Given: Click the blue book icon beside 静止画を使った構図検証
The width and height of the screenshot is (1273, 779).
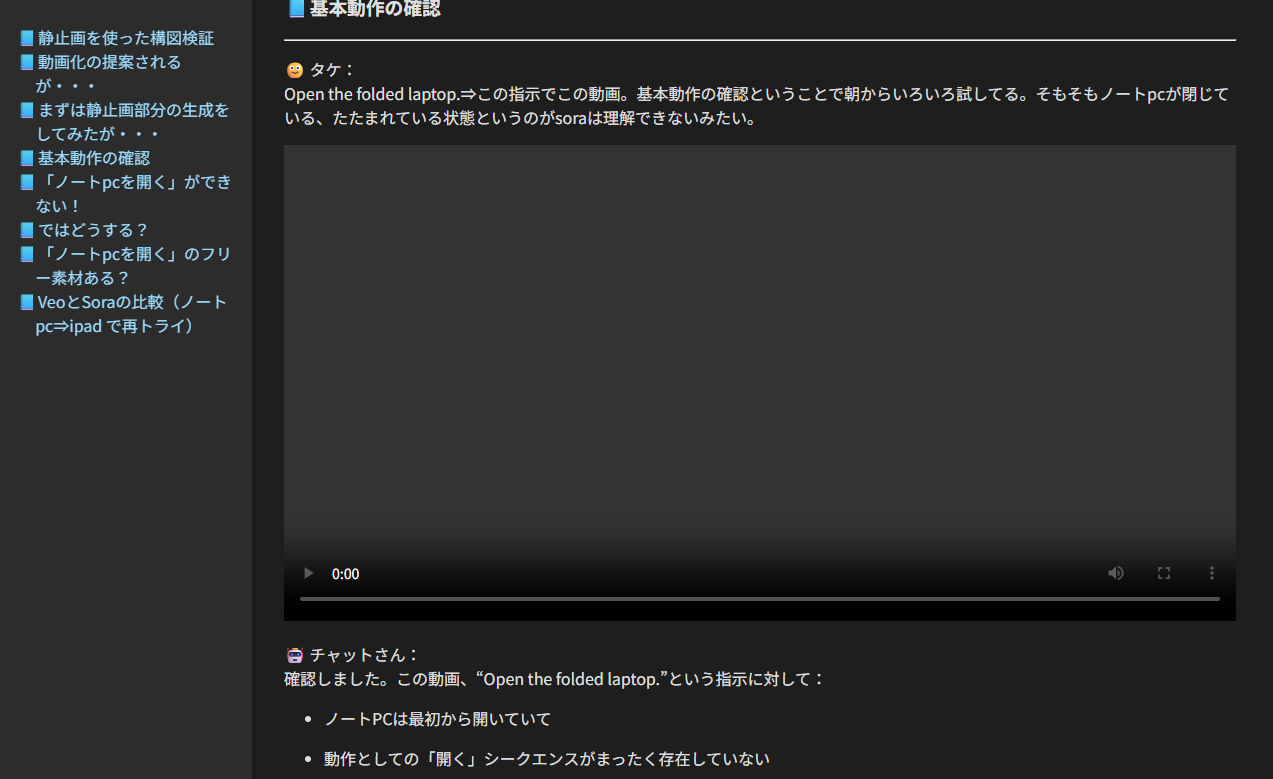Looking at the screenshot, I should [27, 38].
